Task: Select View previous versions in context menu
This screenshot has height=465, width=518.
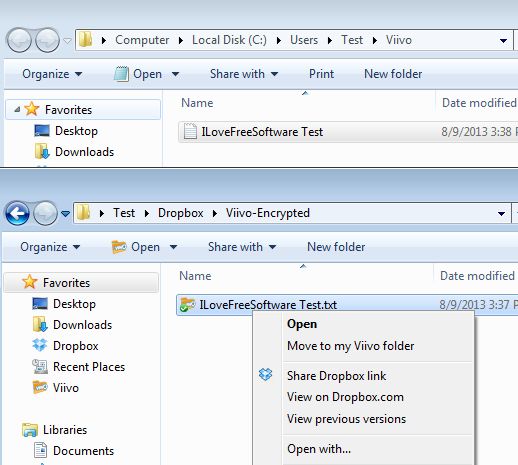Action: (x=346, y=419)
